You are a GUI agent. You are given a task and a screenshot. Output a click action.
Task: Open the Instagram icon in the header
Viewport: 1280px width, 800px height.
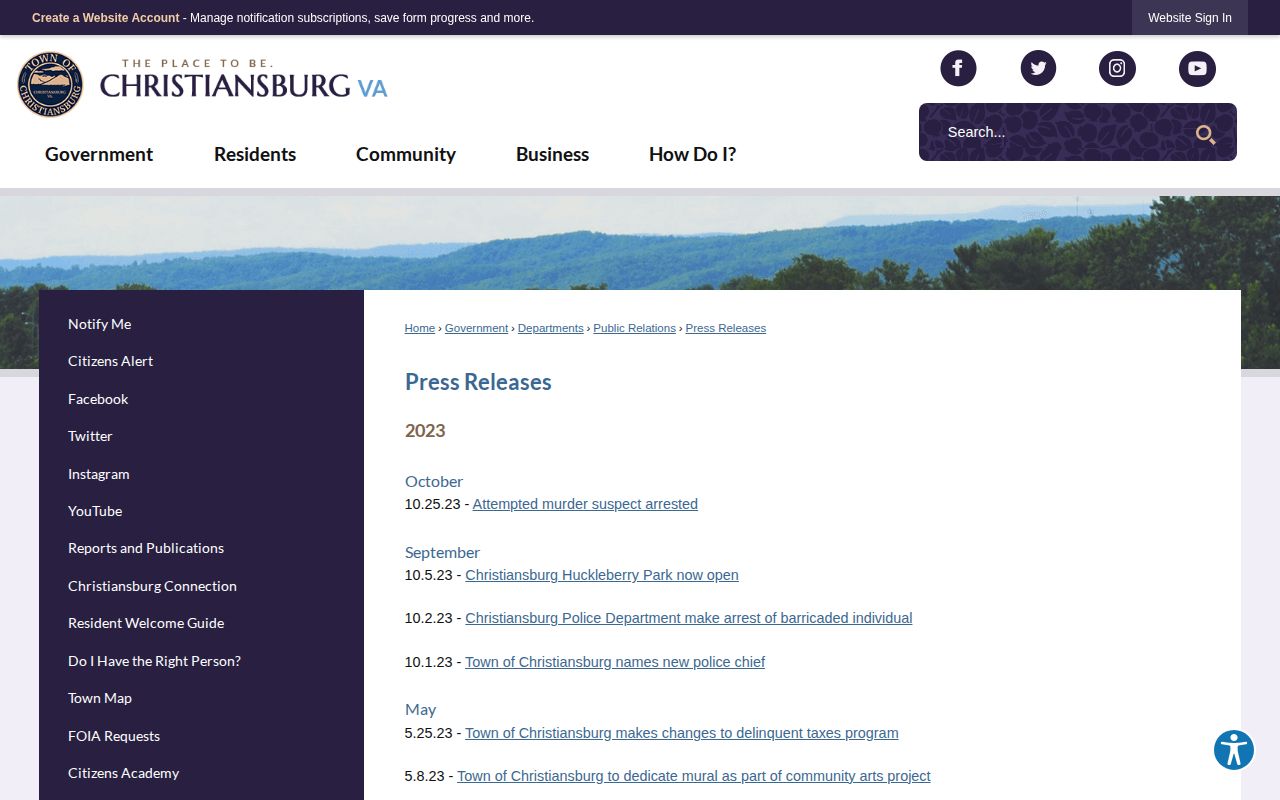coord(1117,68)
